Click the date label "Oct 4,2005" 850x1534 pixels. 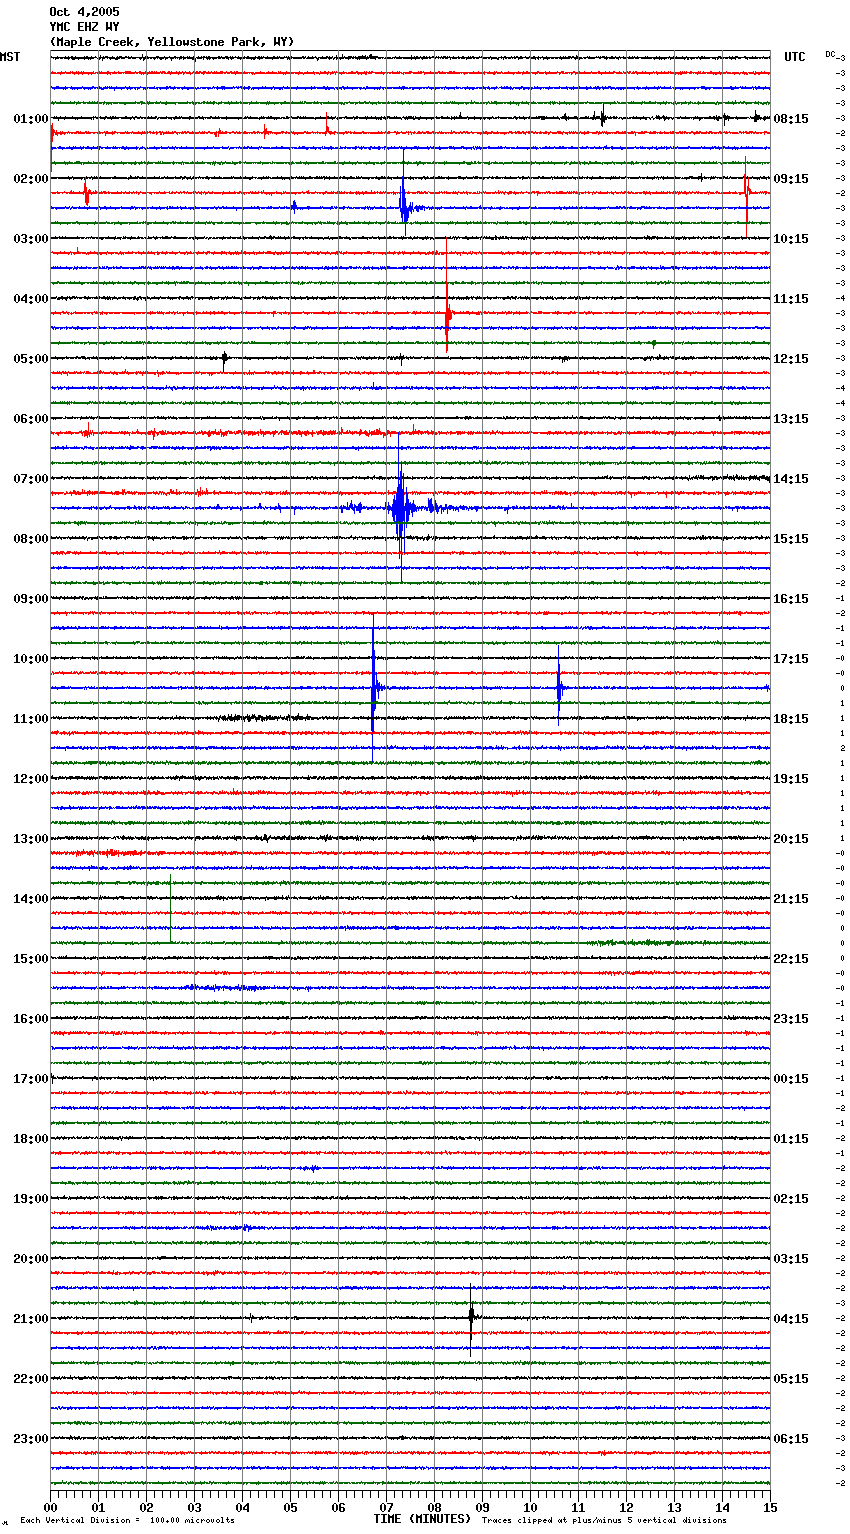(84, 12)
